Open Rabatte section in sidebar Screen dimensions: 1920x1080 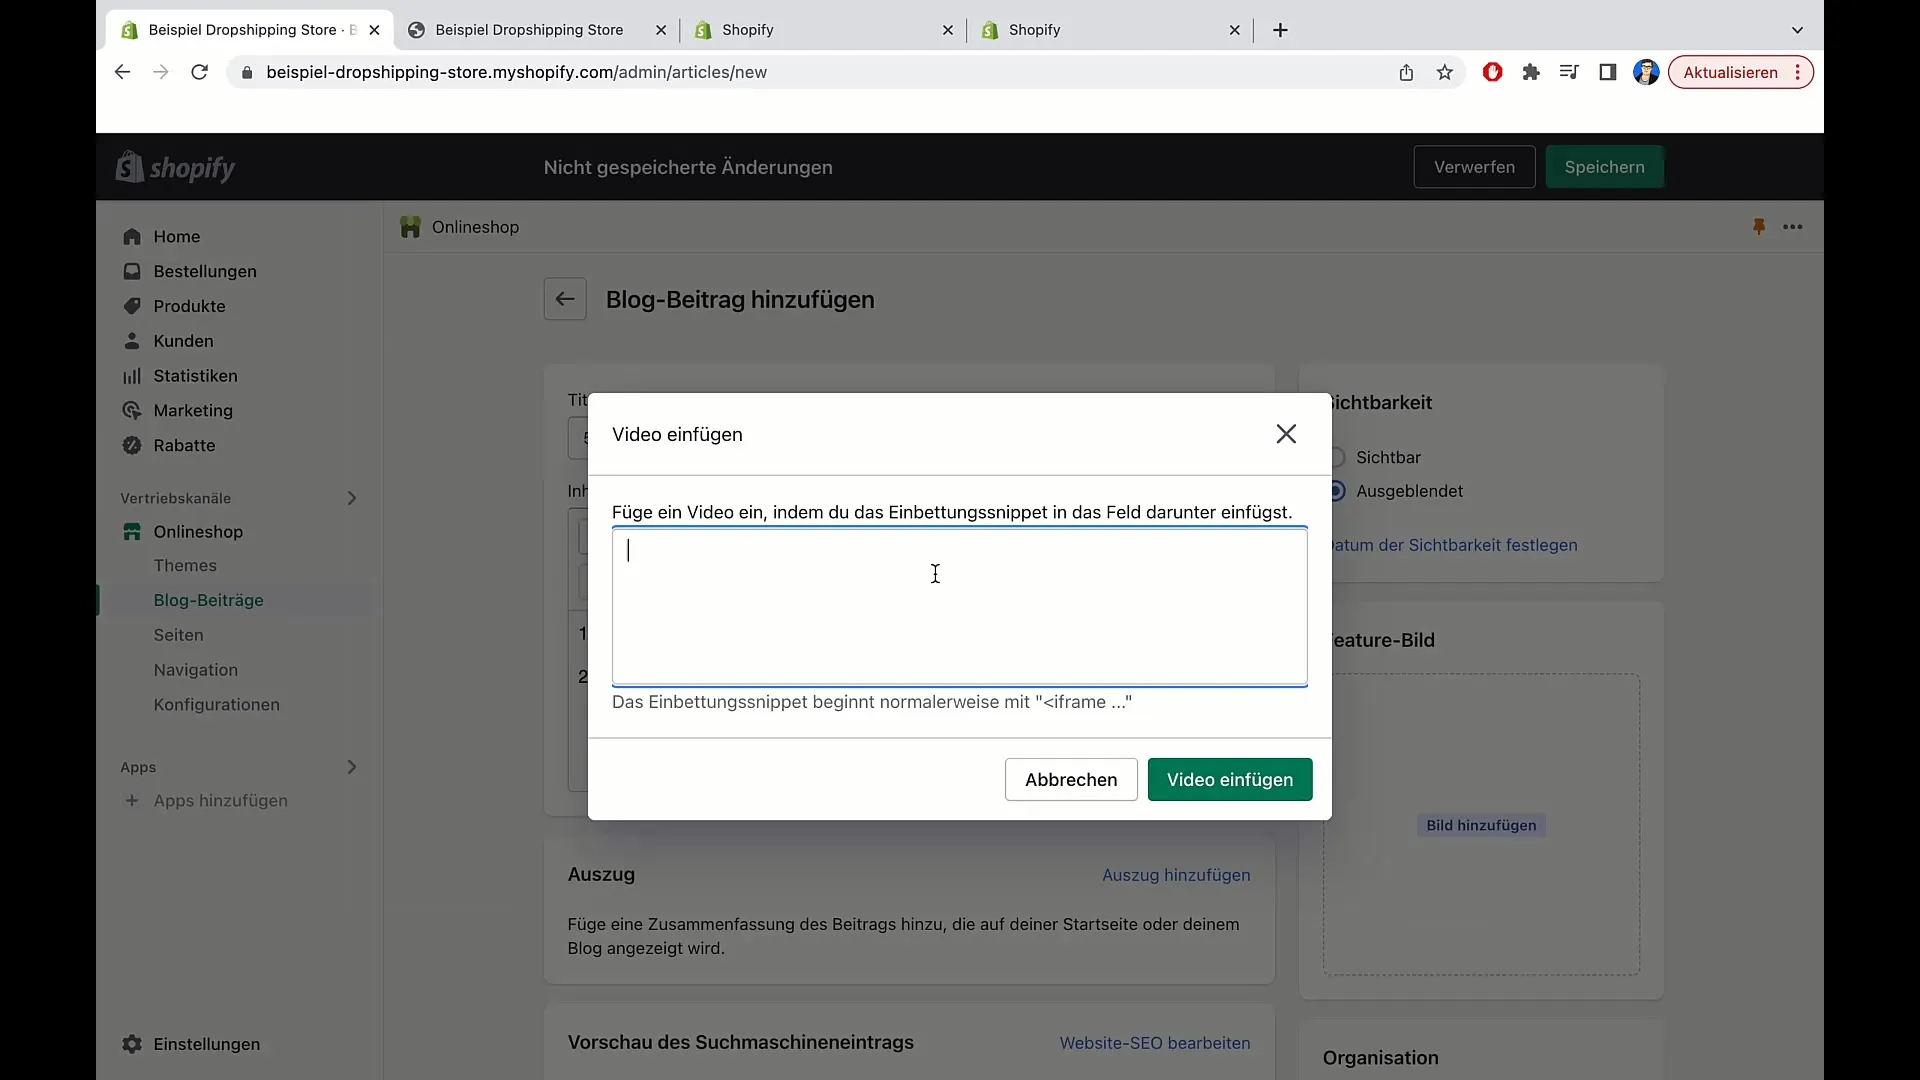click(183, 444)
